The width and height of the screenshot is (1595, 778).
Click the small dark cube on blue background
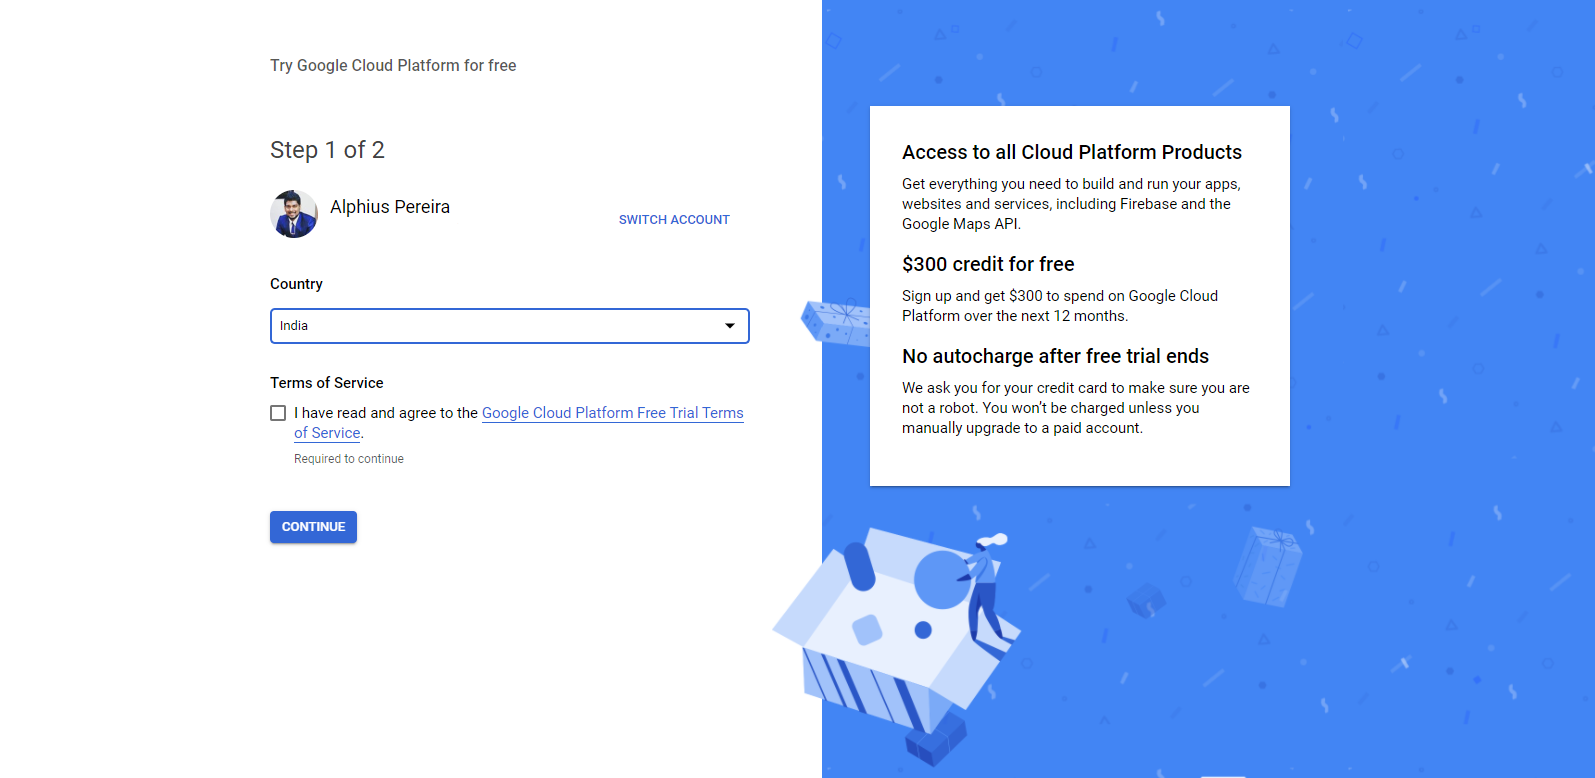coord(1146,600)
